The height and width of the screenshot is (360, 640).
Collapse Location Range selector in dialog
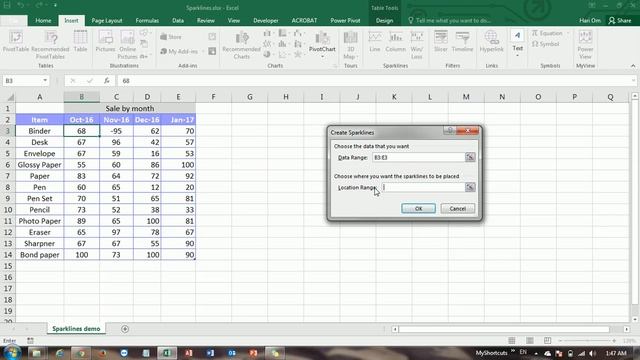[x=470, y=187]
